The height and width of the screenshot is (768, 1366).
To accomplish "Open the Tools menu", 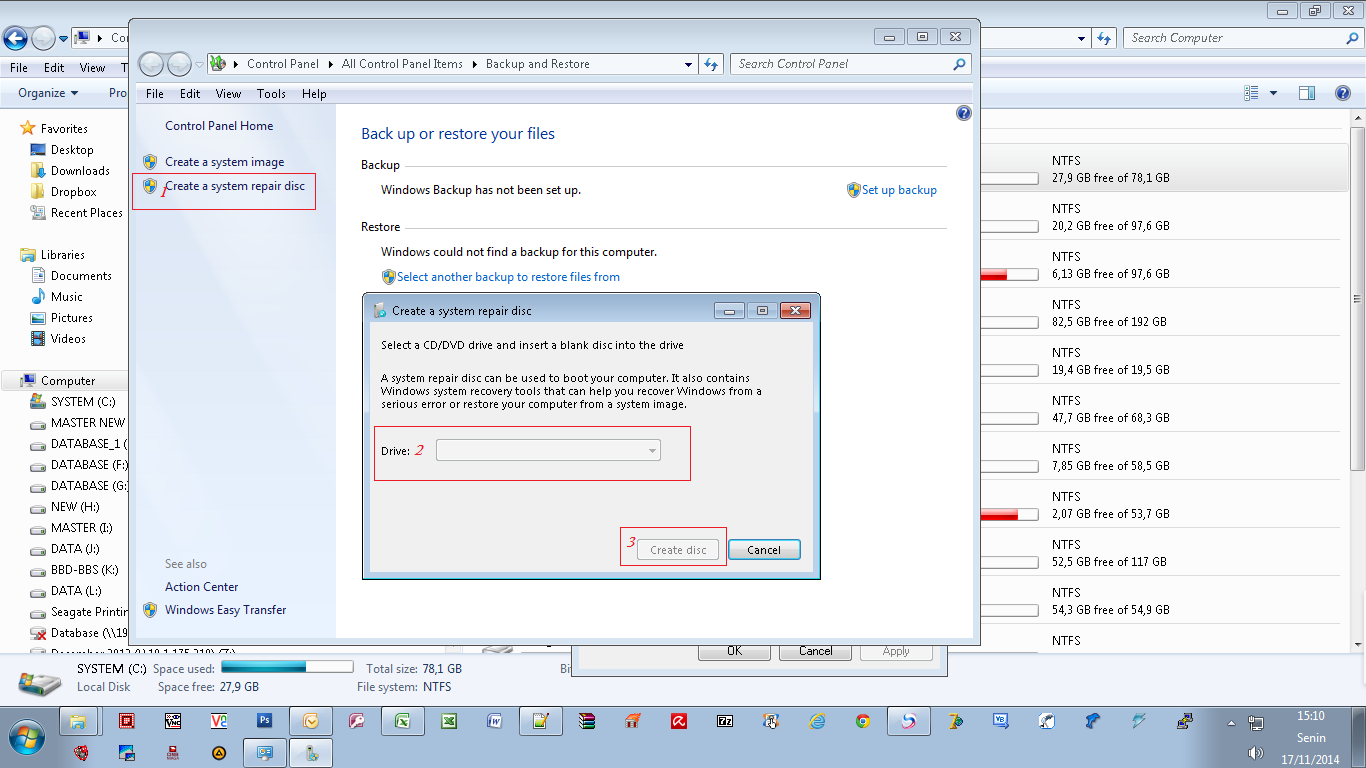I will [x=271, y=94].
